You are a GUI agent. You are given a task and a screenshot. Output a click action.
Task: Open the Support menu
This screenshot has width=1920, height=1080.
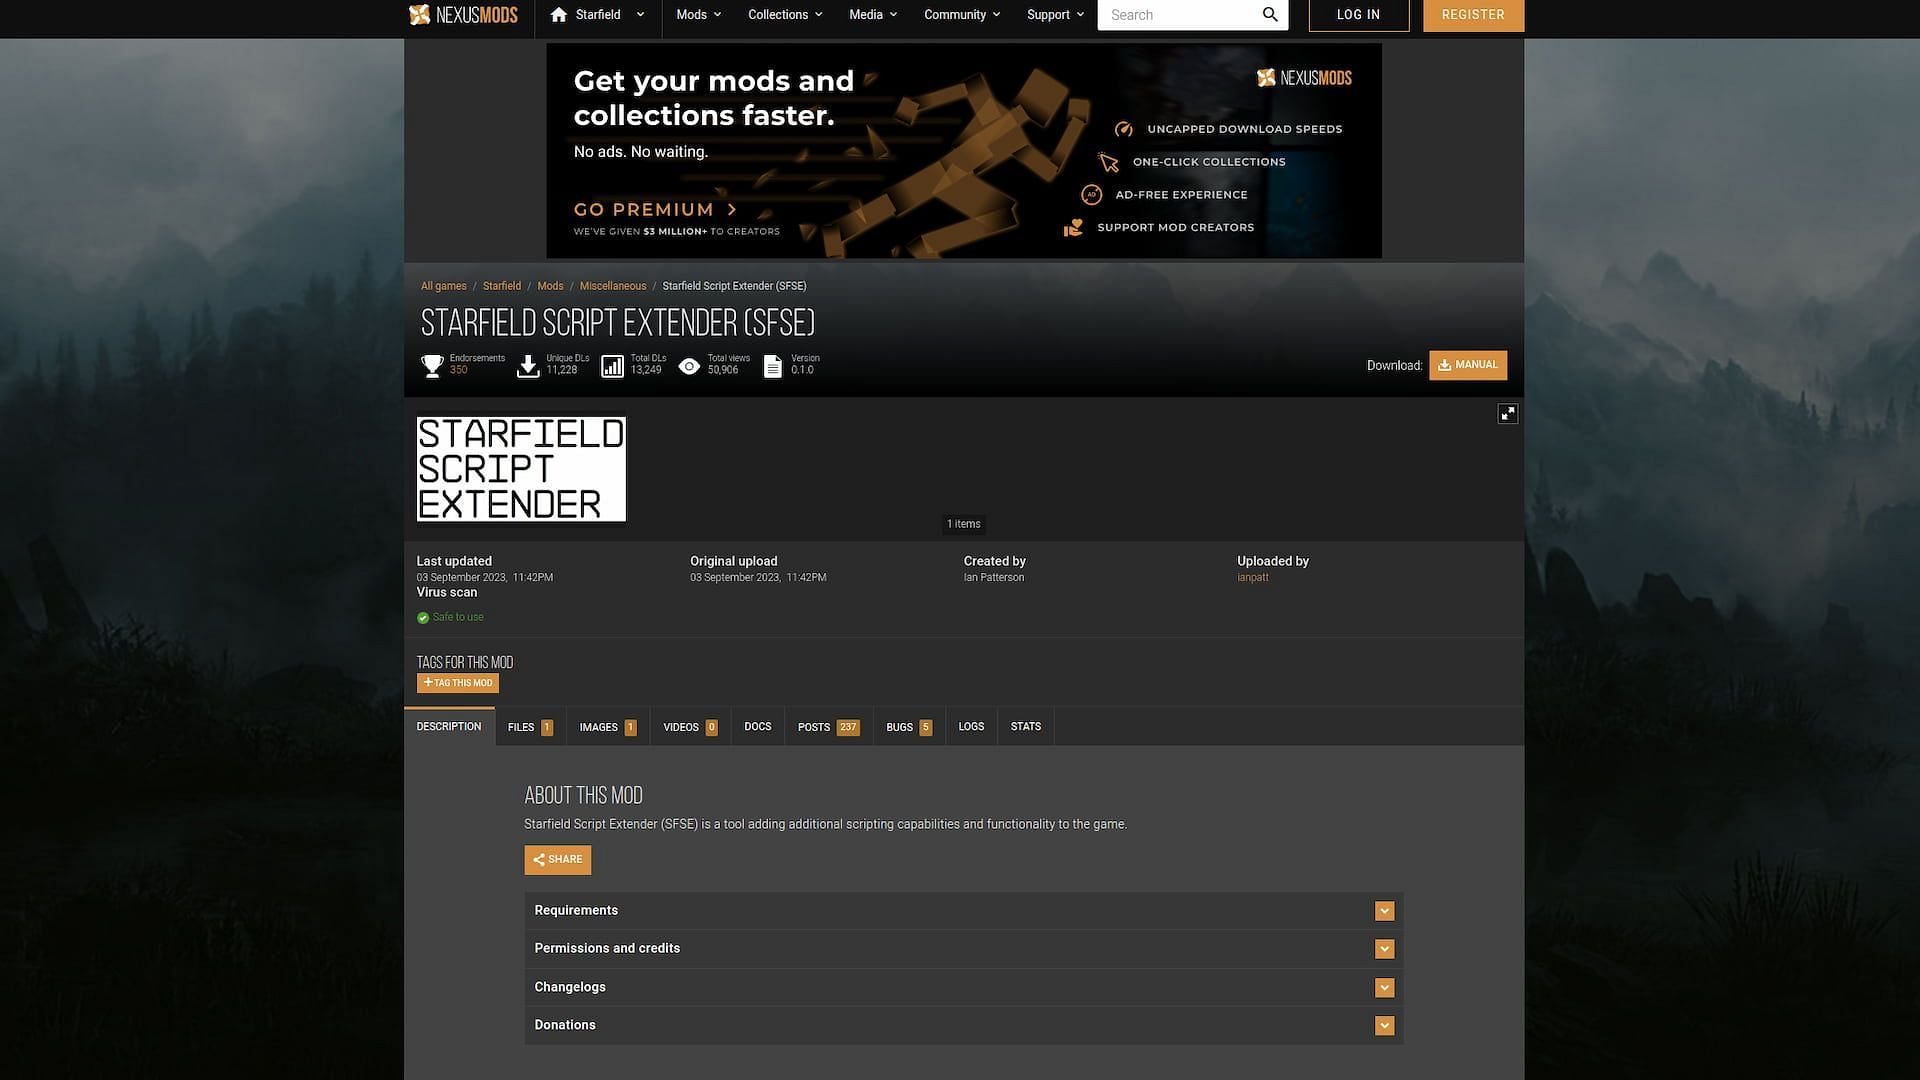(x=1056, y=15)
